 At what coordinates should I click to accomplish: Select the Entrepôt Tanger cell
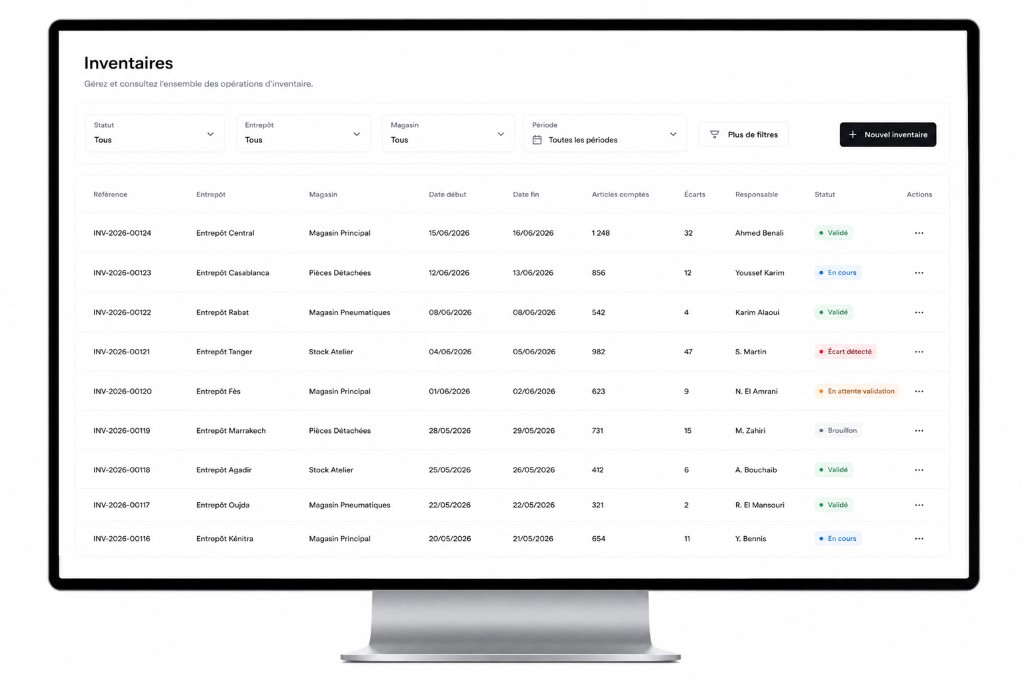[224, 351]
